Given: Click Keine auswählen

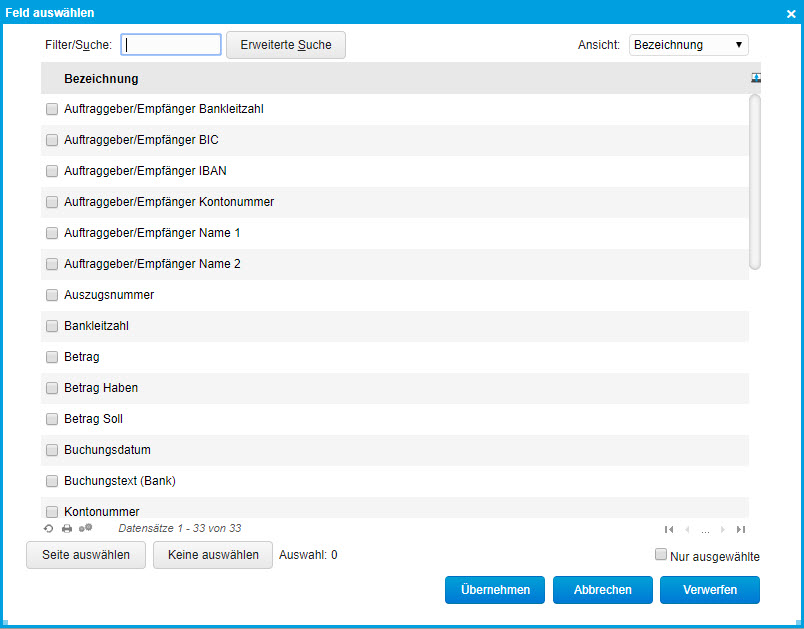Looking at the screenshot, I should point(213,555).
